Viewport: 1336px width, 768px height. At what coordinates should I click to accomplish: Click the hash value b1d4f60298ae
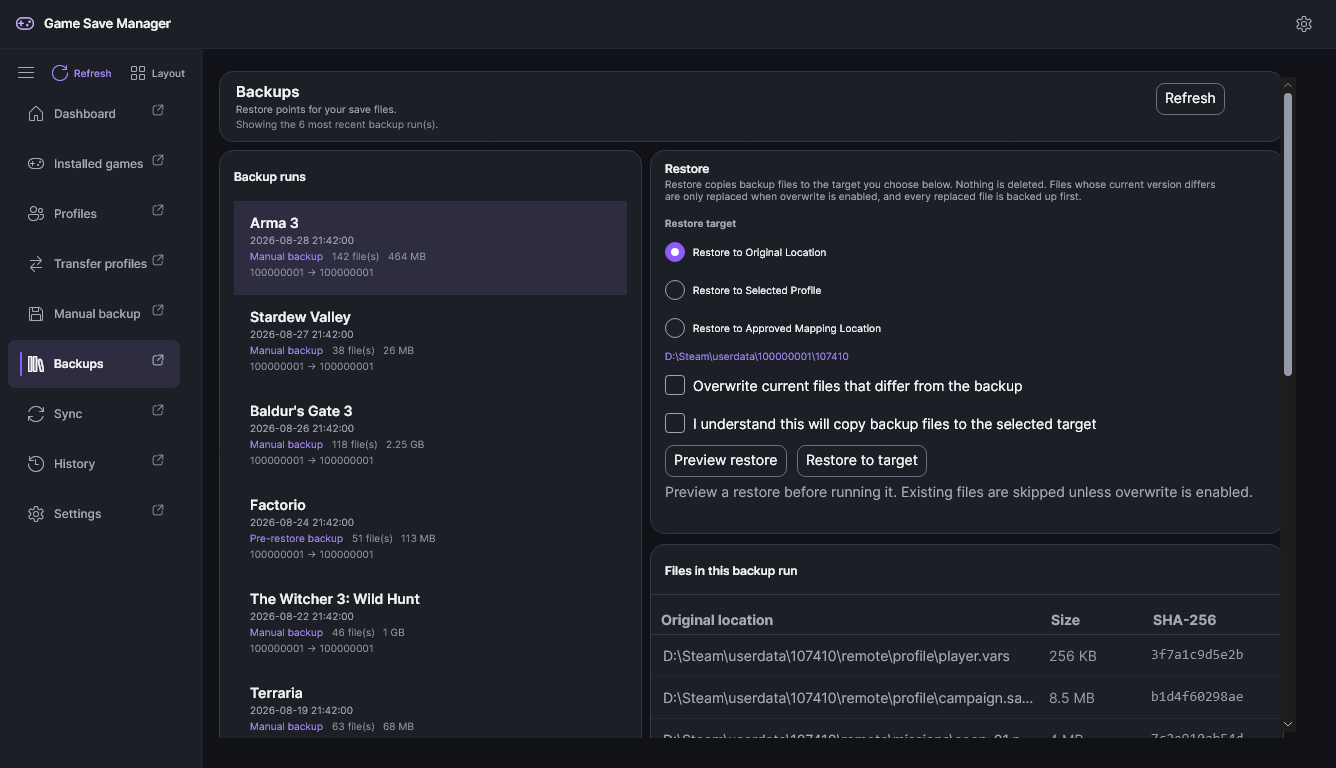pyautogui.click(x=1197, y=697)
